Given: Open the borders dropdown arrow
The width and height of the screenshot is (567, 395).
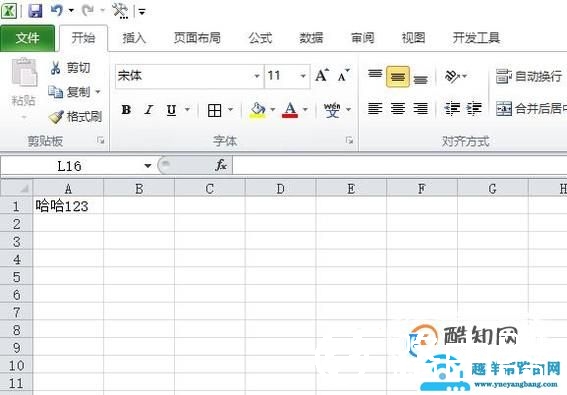Looking at the screenshot, I should [230, 109].
